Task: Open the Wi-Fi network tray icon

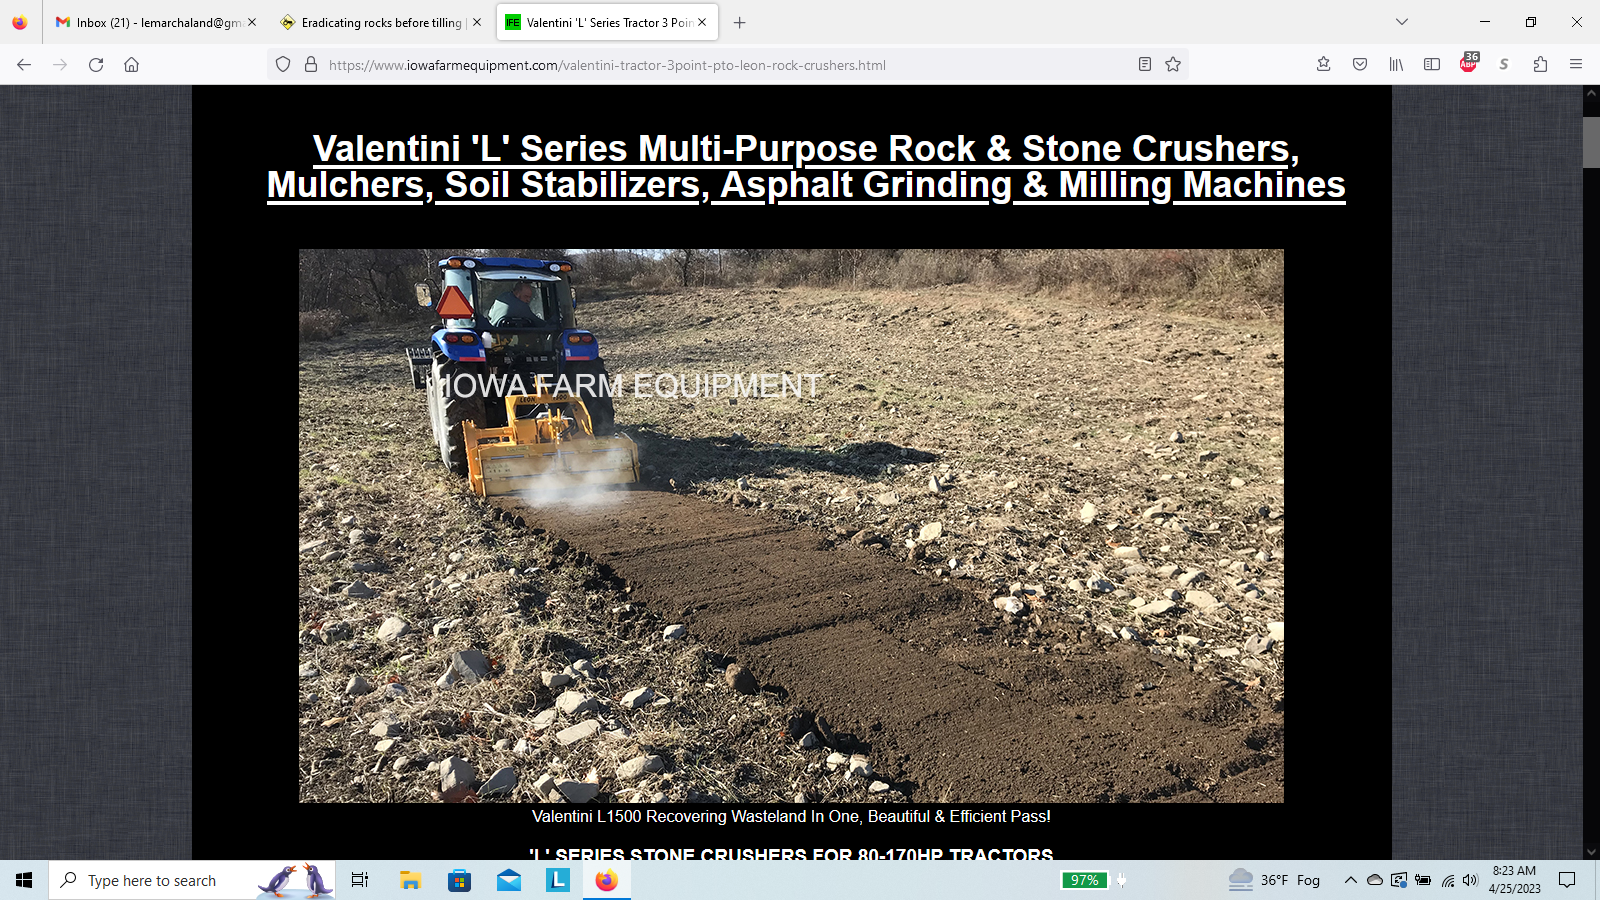Action: coord(1447,880)
